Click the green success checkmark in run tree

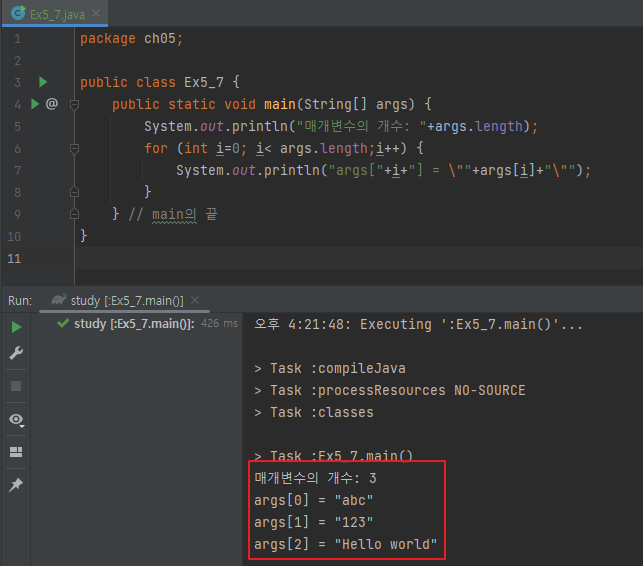tap(63, 323)
